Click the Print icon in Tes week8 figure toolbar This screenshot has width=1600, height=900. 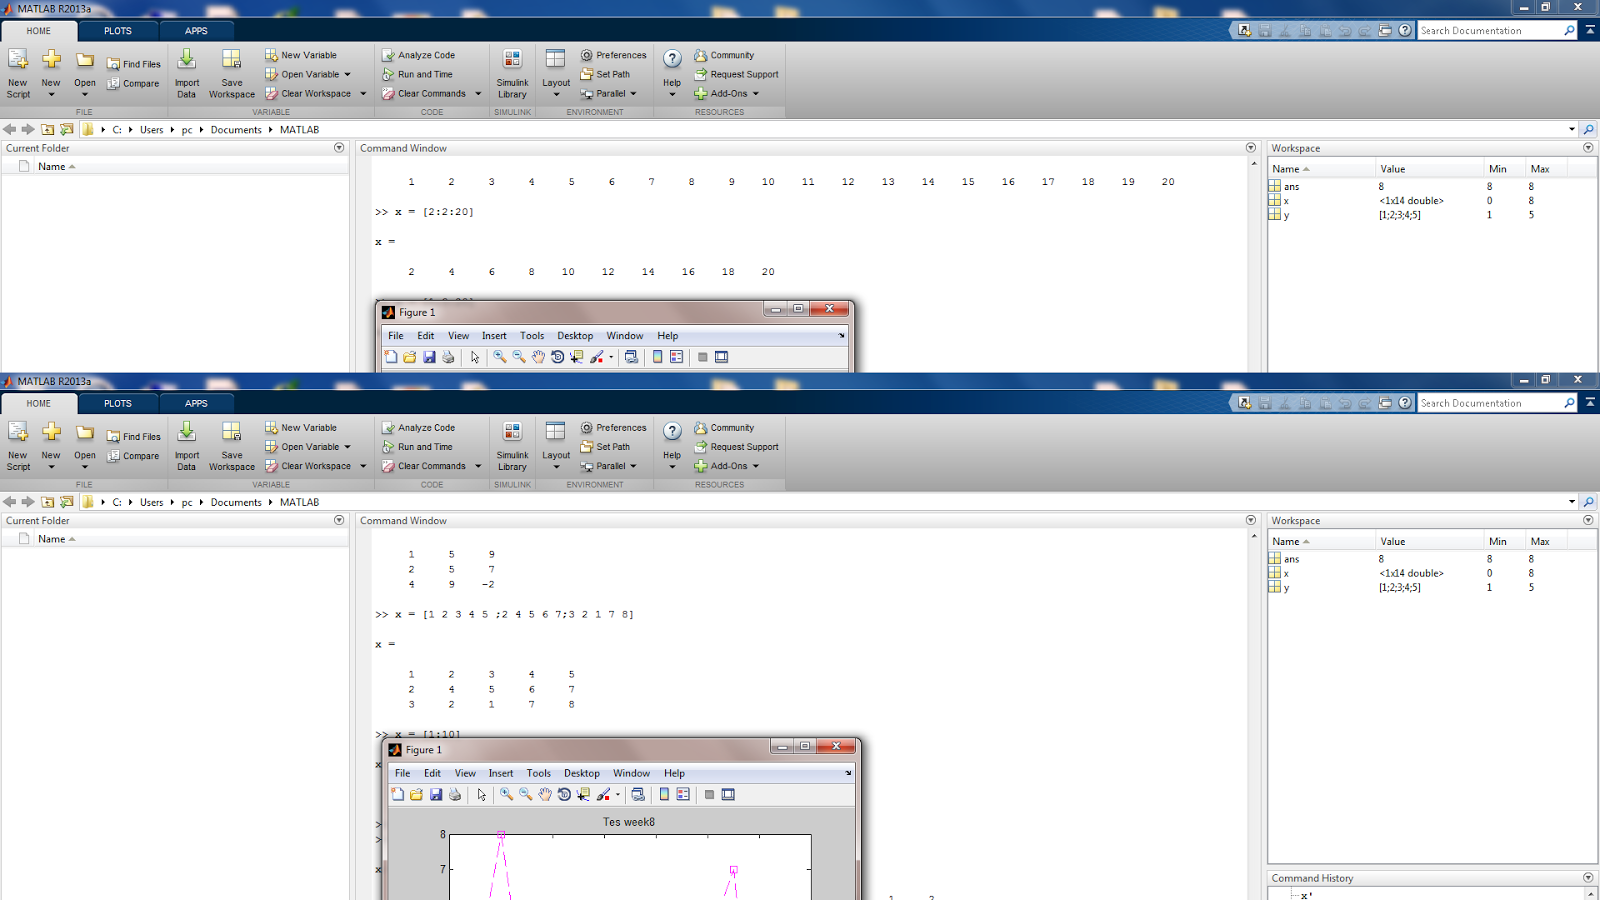(x=455, y=794)
